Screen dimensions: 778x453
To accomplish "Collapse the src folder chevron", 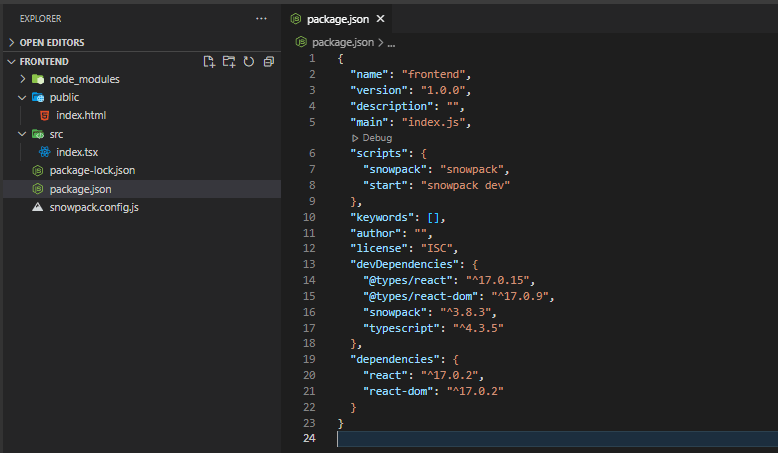I will pos(22,134).
